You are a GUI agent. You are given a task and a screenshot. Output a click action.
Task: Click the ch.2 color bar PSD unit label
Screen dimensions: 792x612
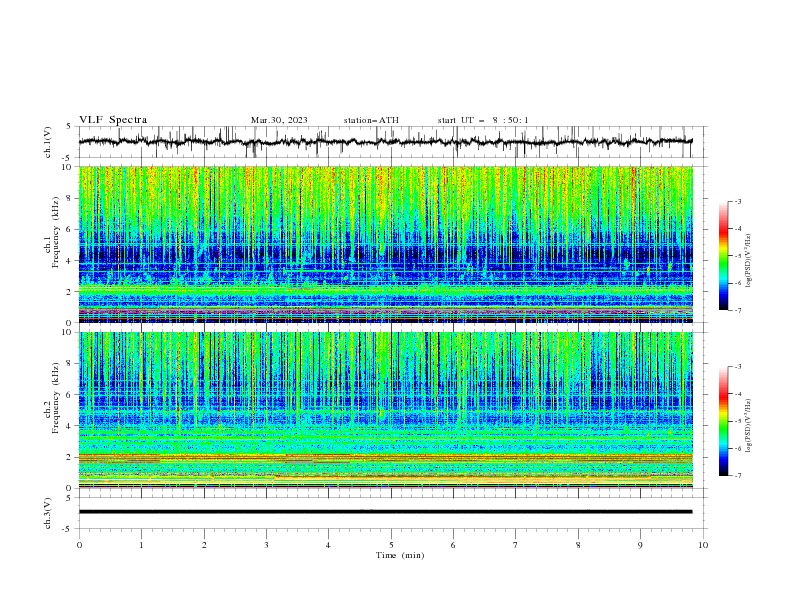coord(749,426)
